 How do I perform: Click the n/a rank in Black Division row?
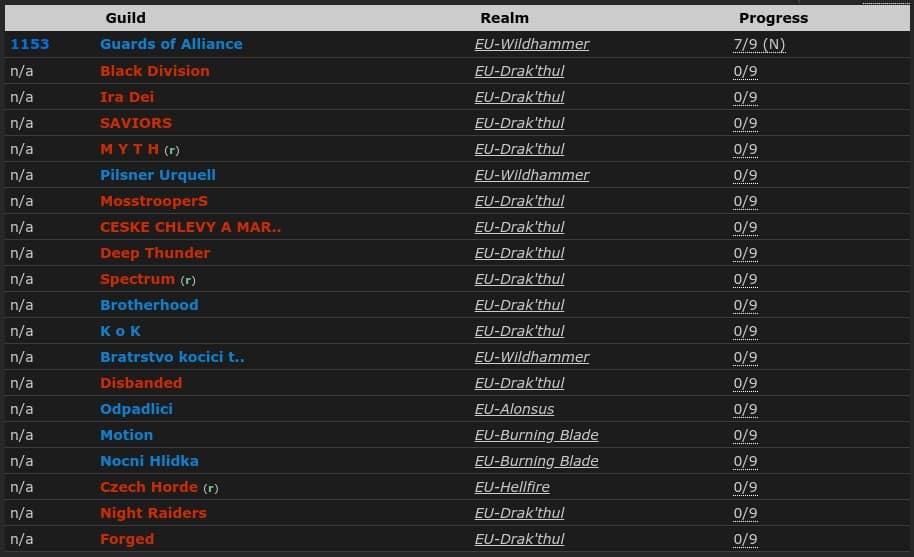coord(22,71)
